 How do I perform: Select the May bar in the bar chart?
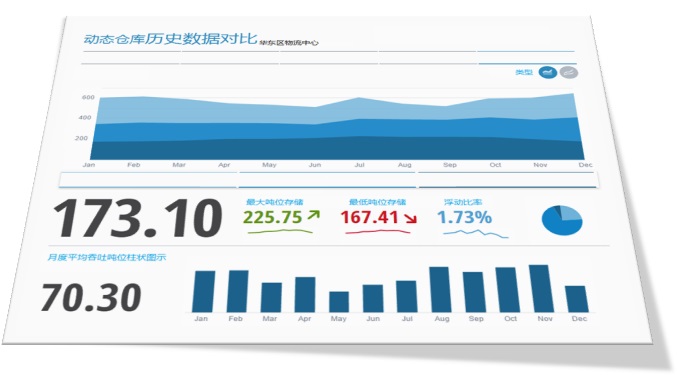339,302
